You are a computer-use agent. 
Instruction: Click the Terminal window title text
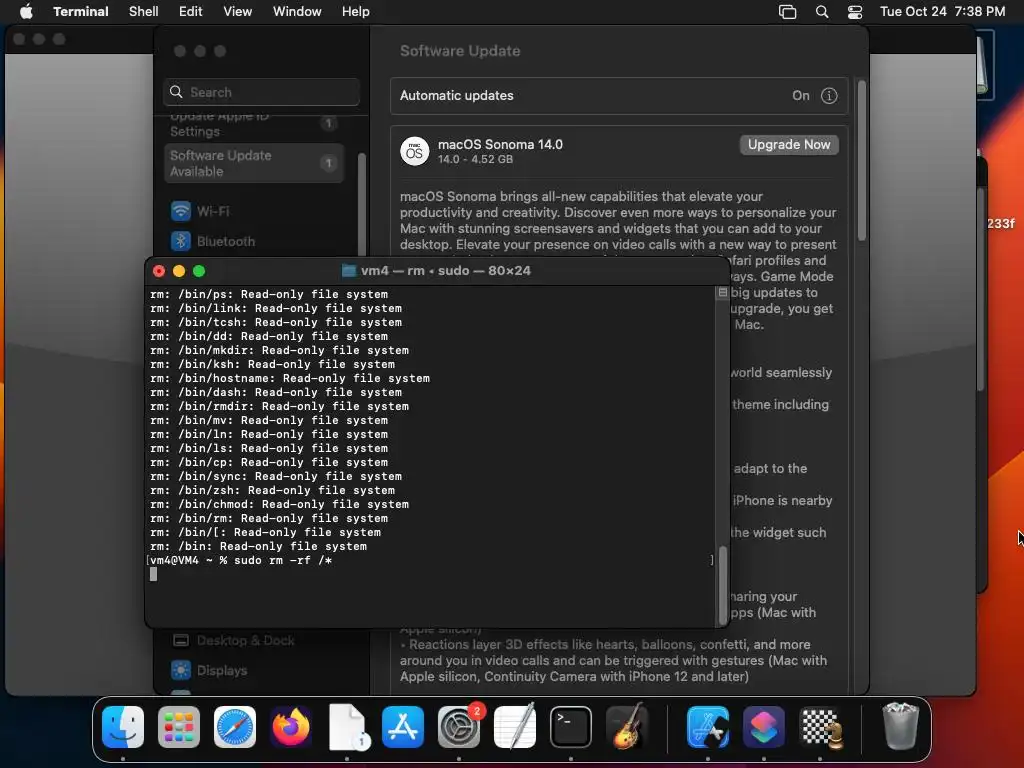tap(445, 270)
